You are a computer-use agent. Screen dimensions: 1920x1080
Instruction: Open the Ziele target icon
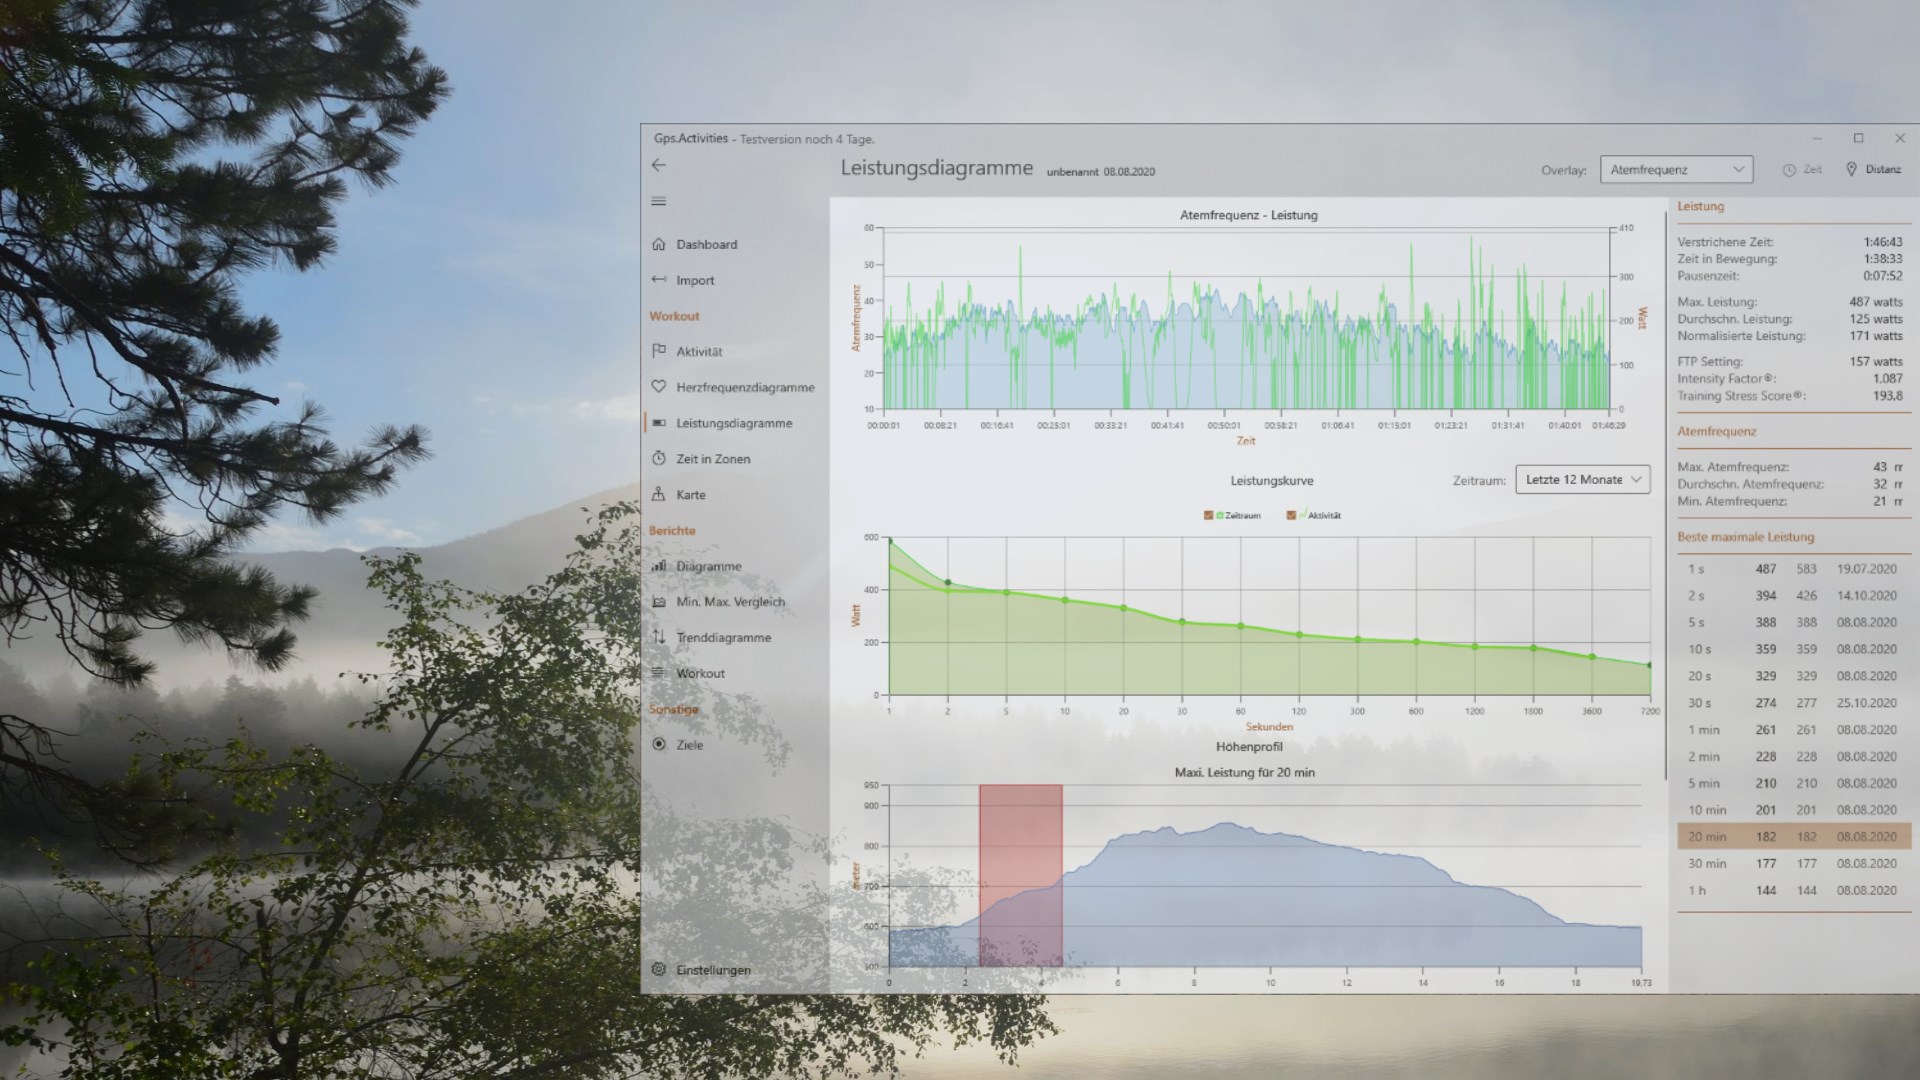coord(658,745)
